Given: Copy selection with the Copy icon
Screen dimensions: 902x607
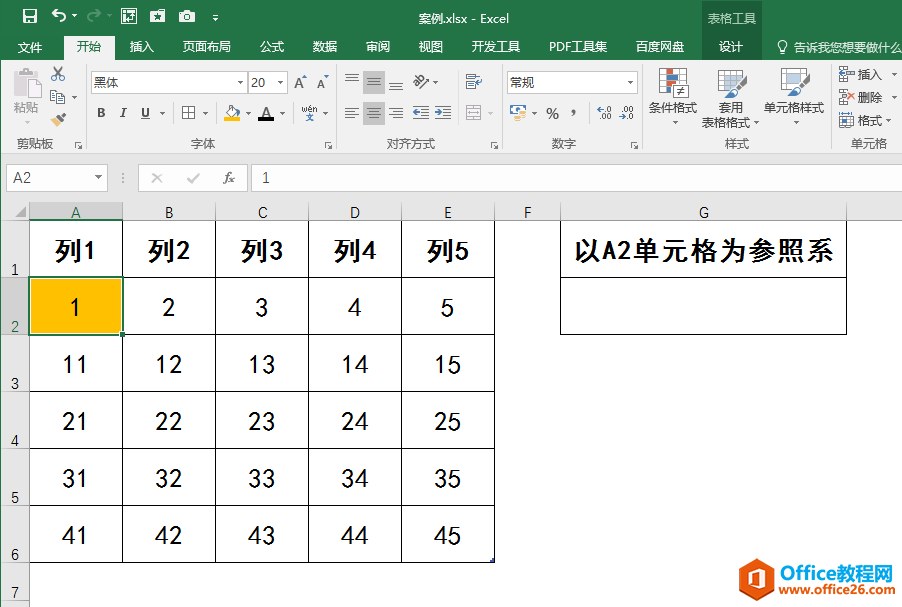Looking at the screenshot, I should coord(57,97).
